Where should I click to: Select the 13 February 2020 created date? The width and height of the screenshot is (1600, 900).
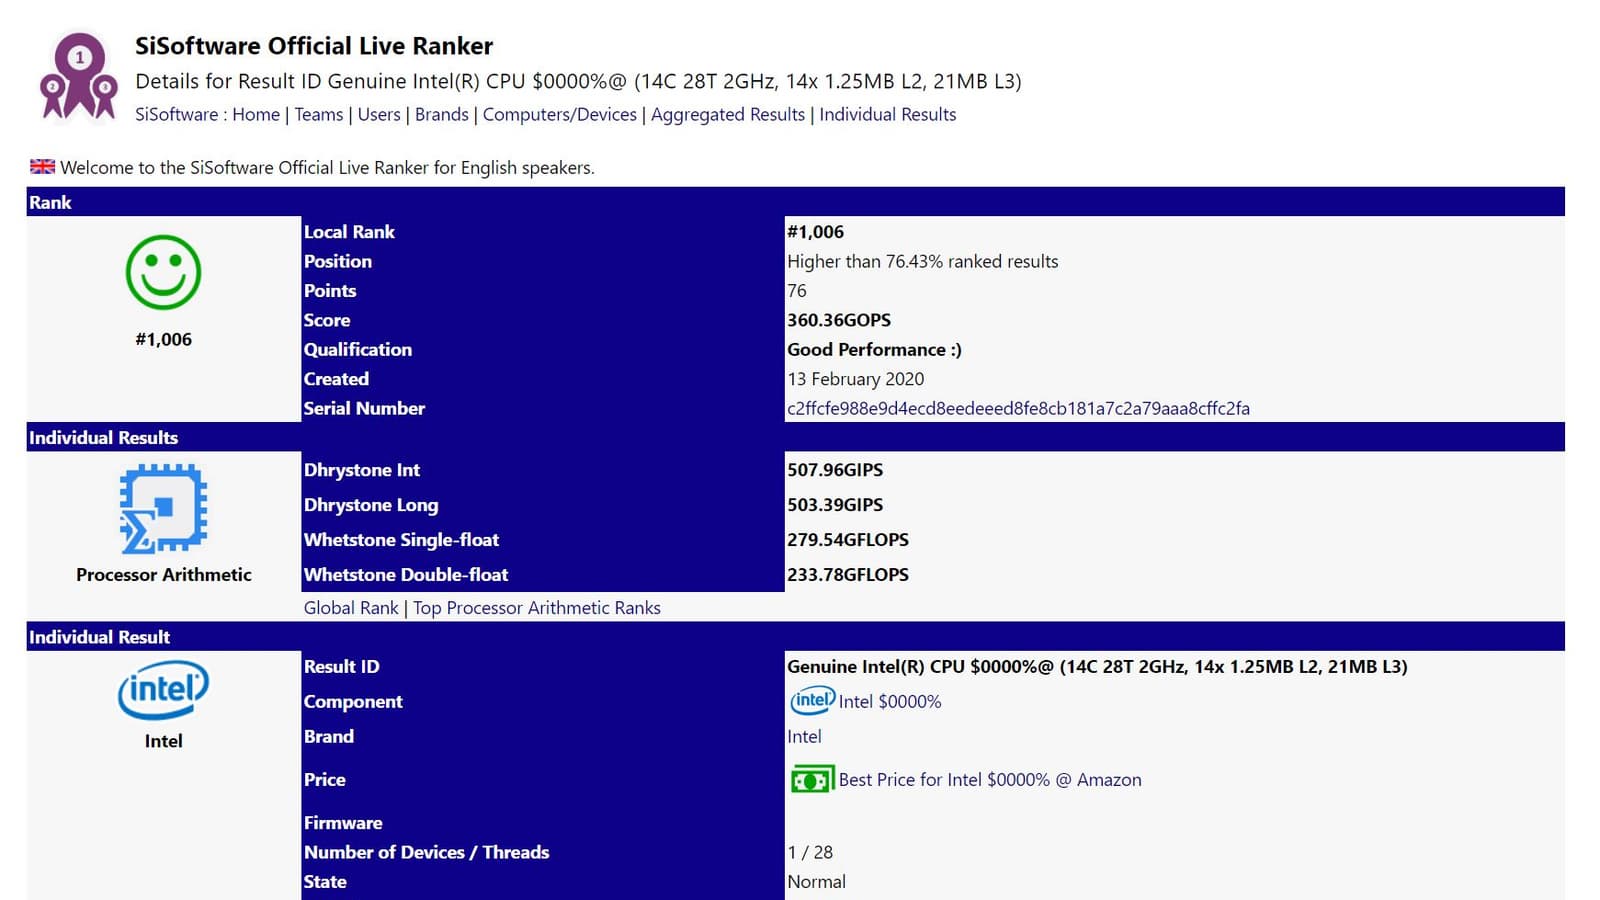click(855, 379)
